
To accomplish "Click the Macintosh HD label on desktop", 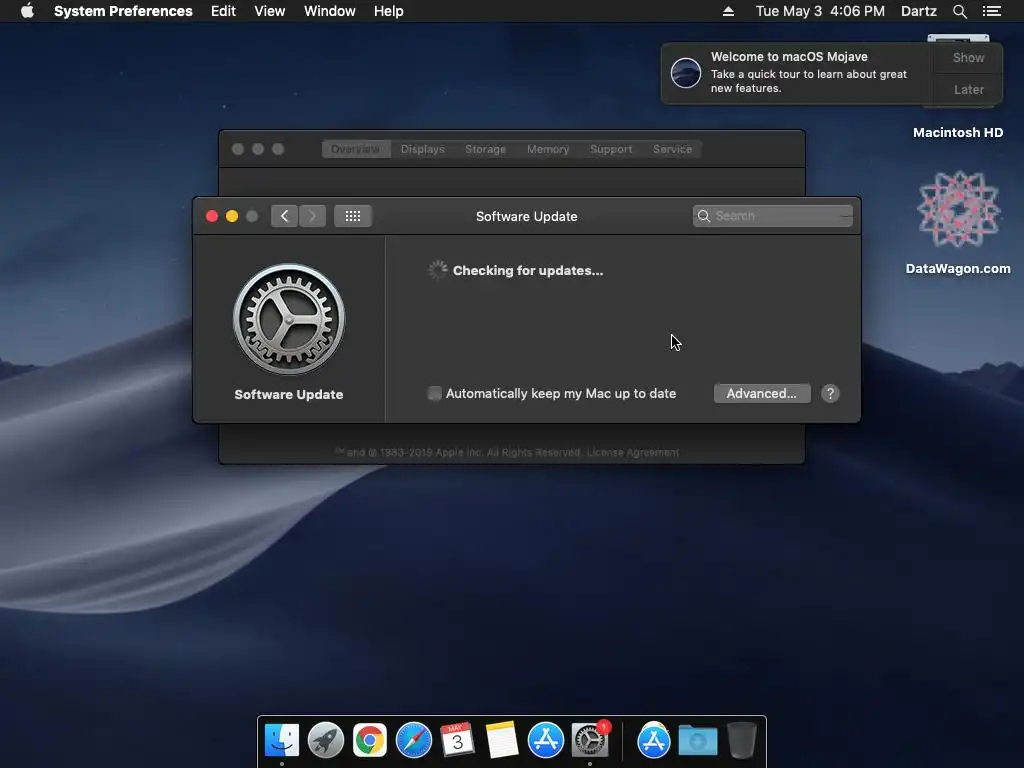I will point(957,133).
